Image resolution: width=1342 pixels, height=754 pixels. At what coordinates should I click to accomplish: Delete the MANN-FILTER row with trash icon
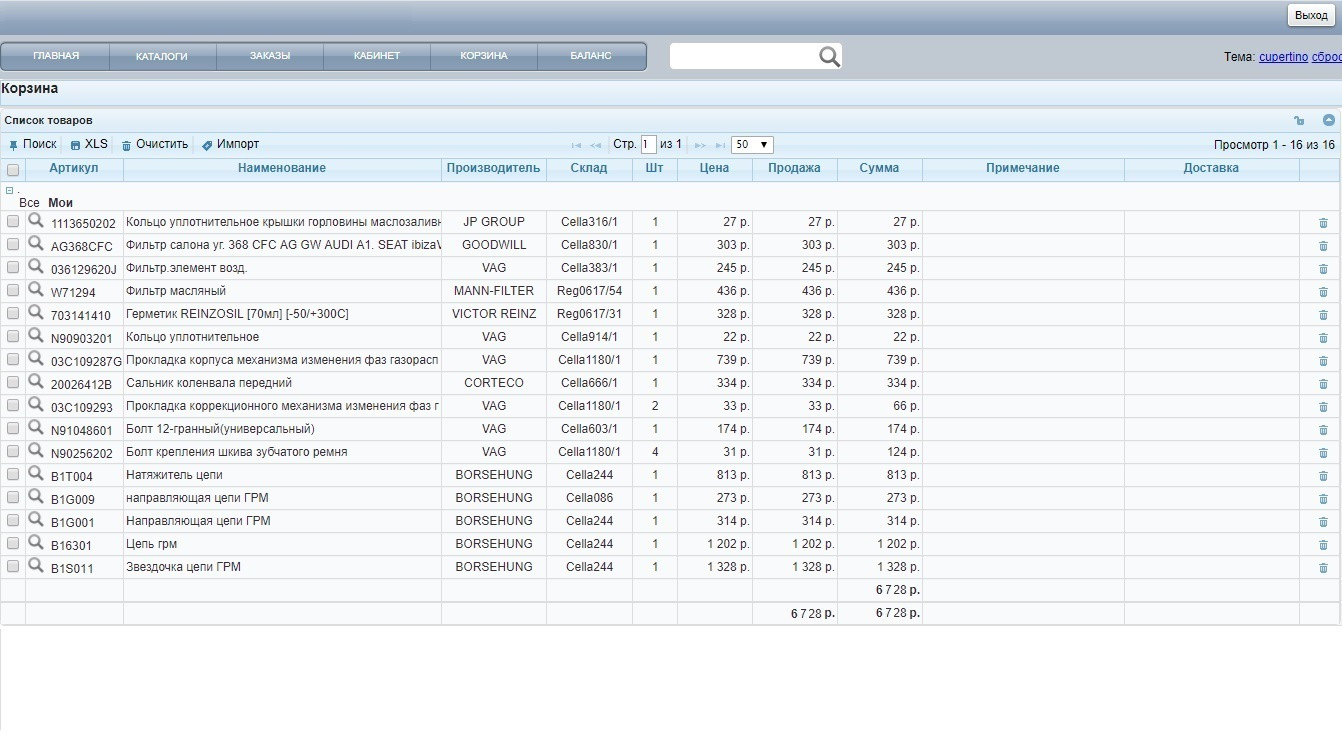(1323, 292)
